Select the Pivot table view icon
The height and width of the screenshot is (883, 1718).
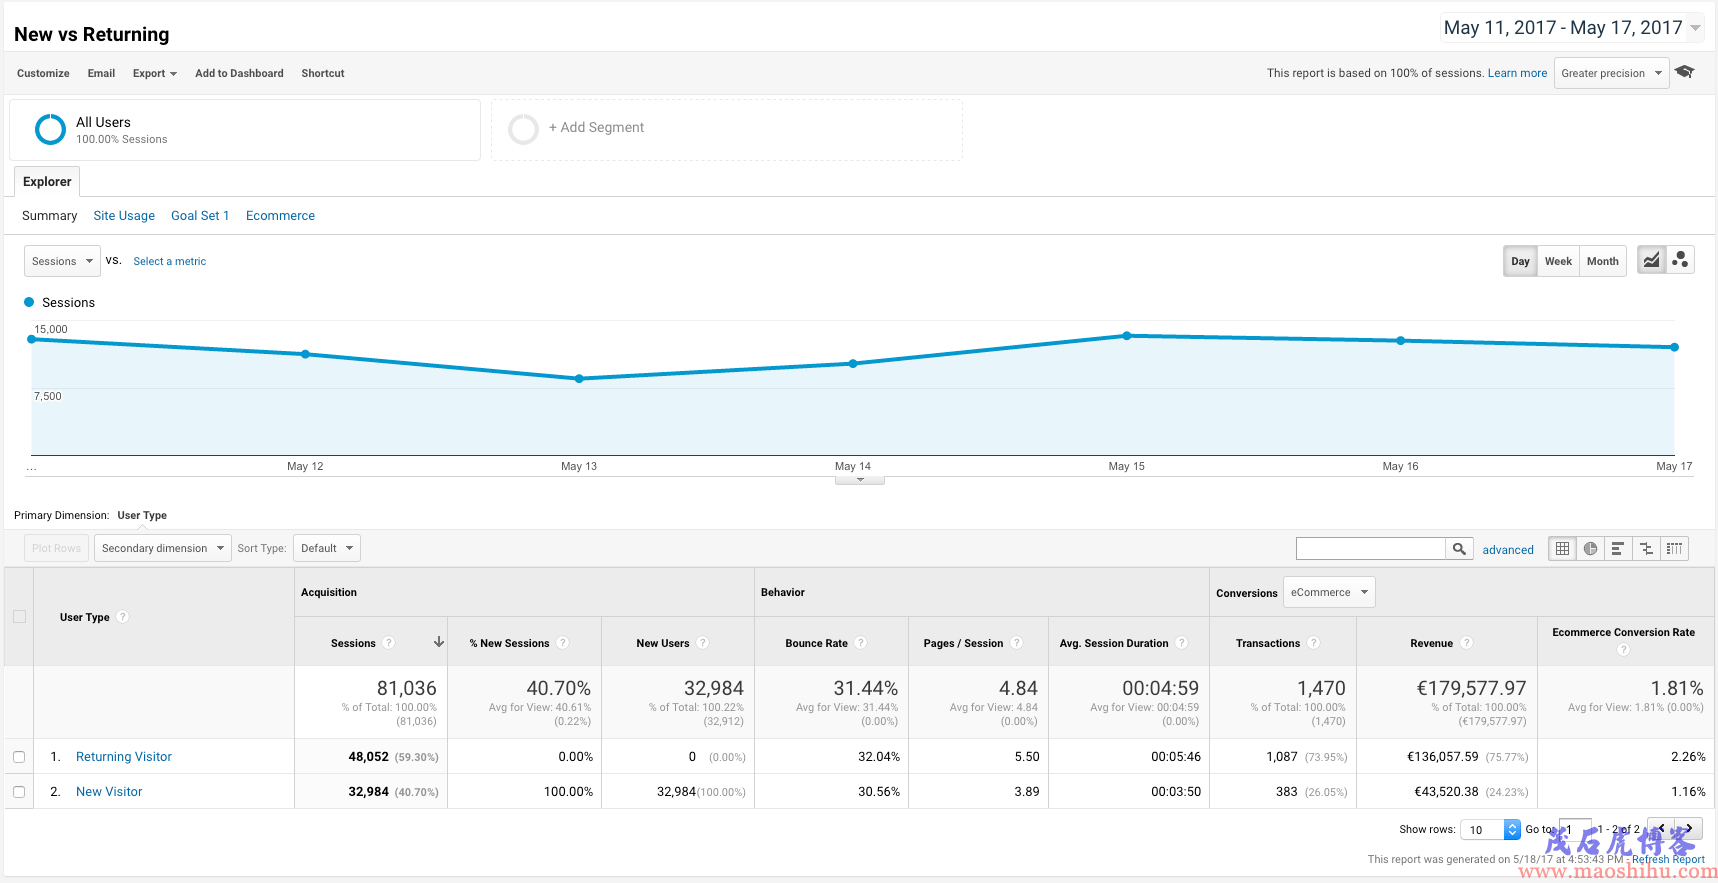pos(1674,548)
